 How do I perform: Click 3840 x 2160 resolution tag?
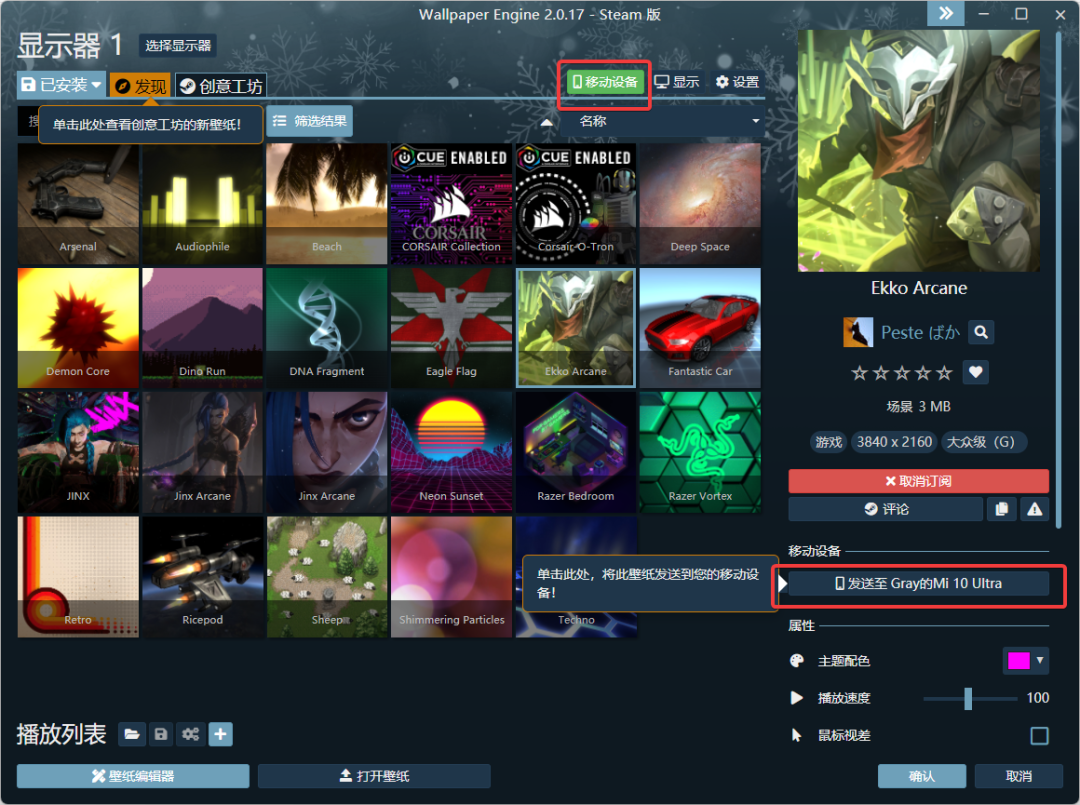[x=894, y=442]
